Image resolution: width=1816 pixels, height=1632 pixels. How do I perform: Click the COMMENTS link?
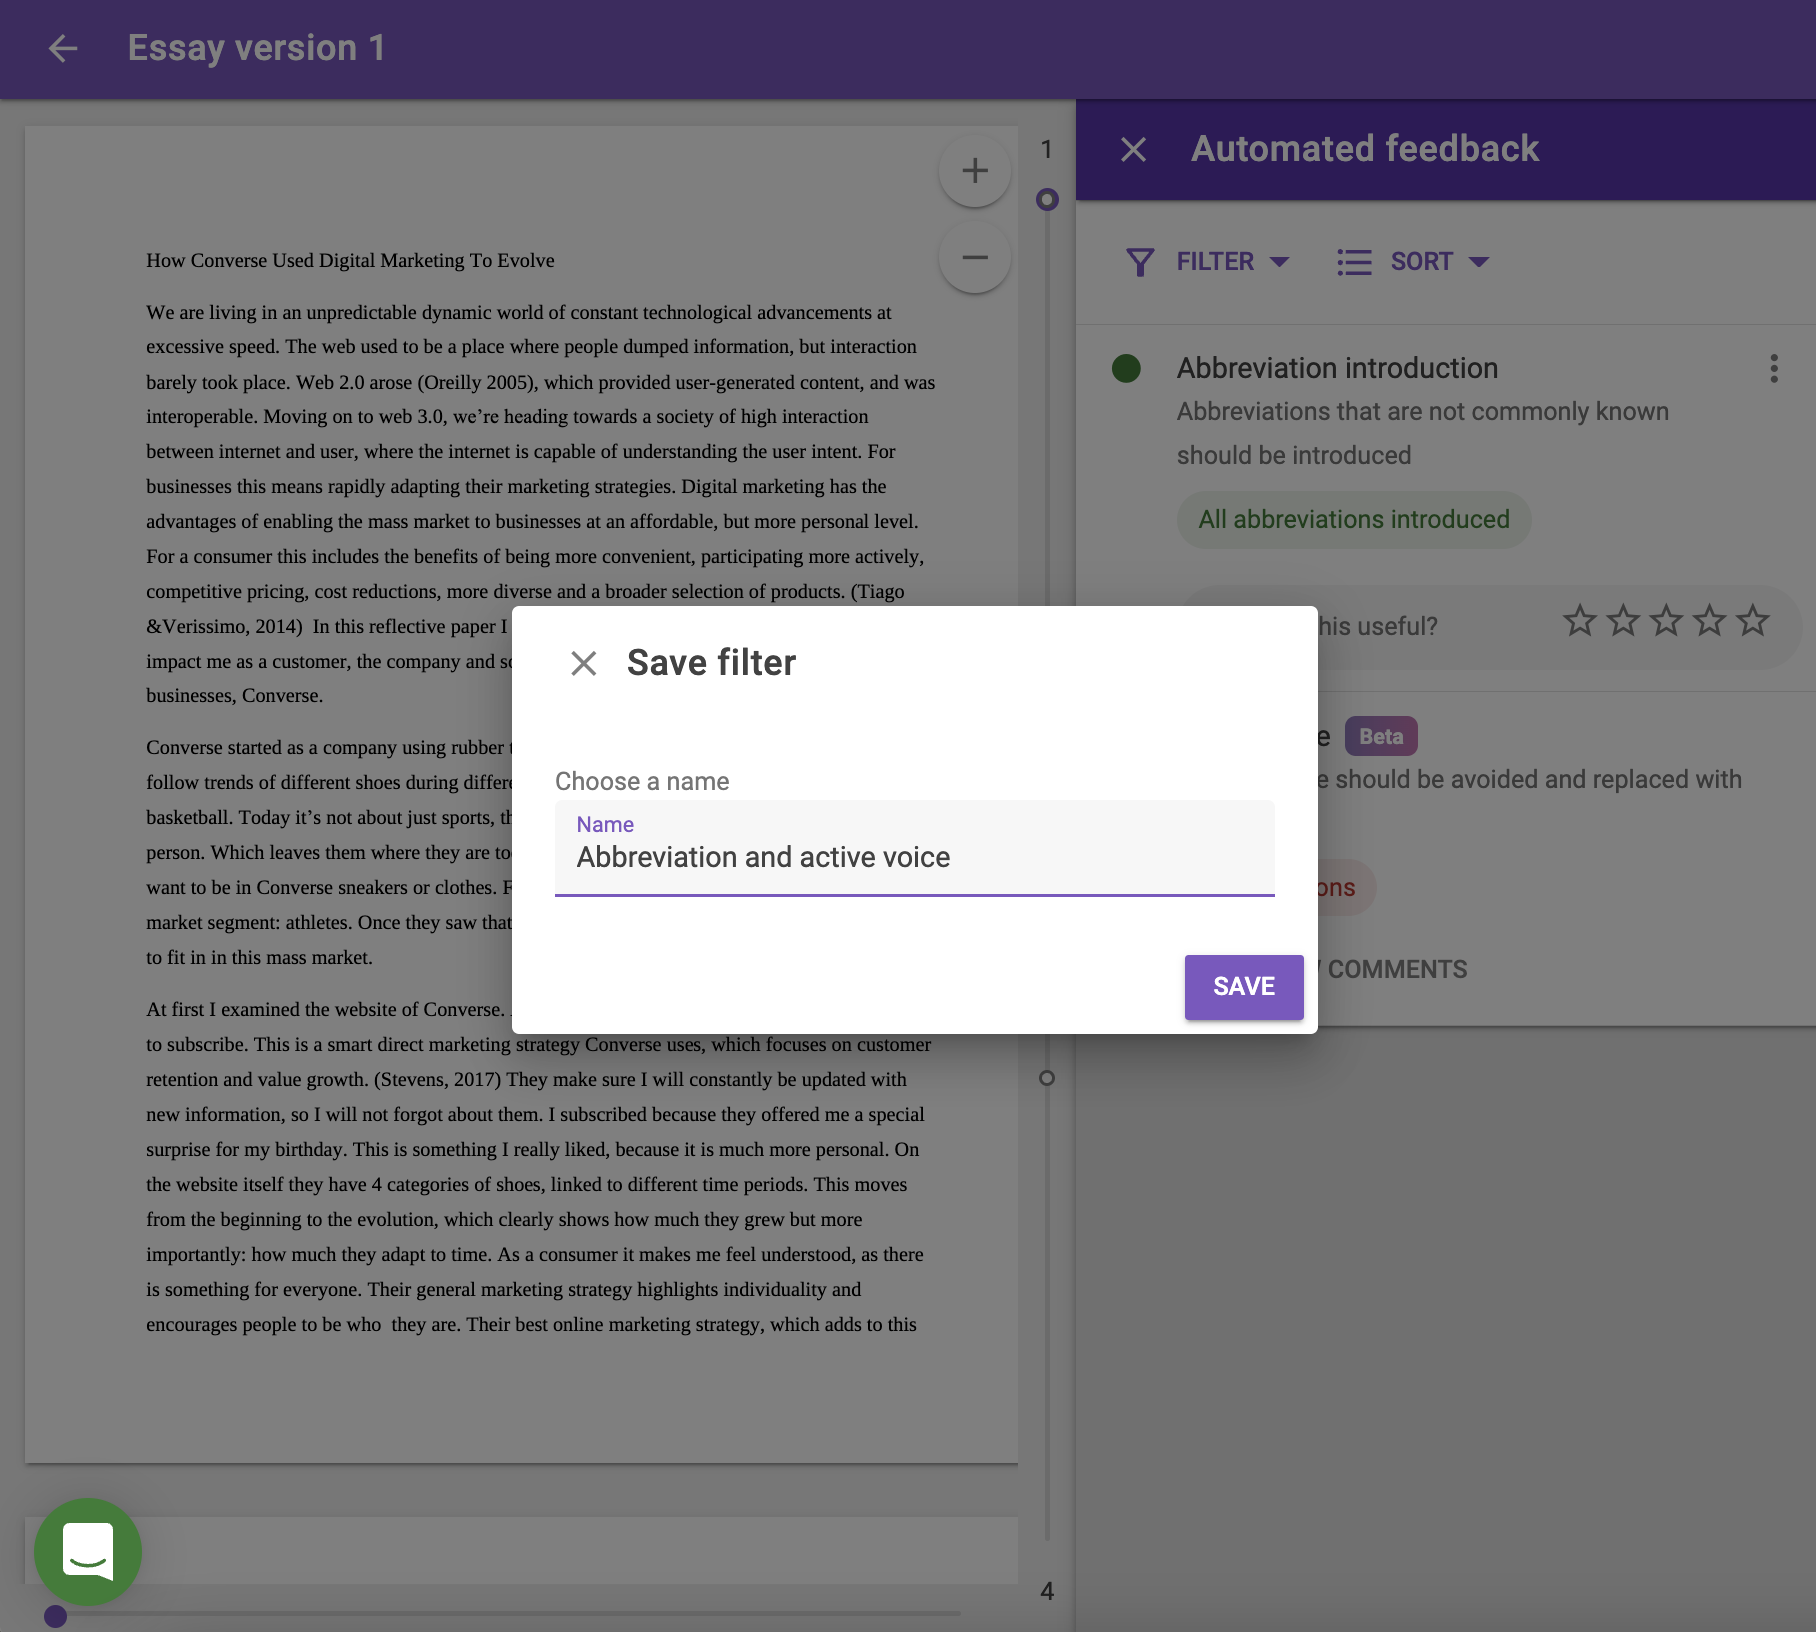(x=1397, y=969)
